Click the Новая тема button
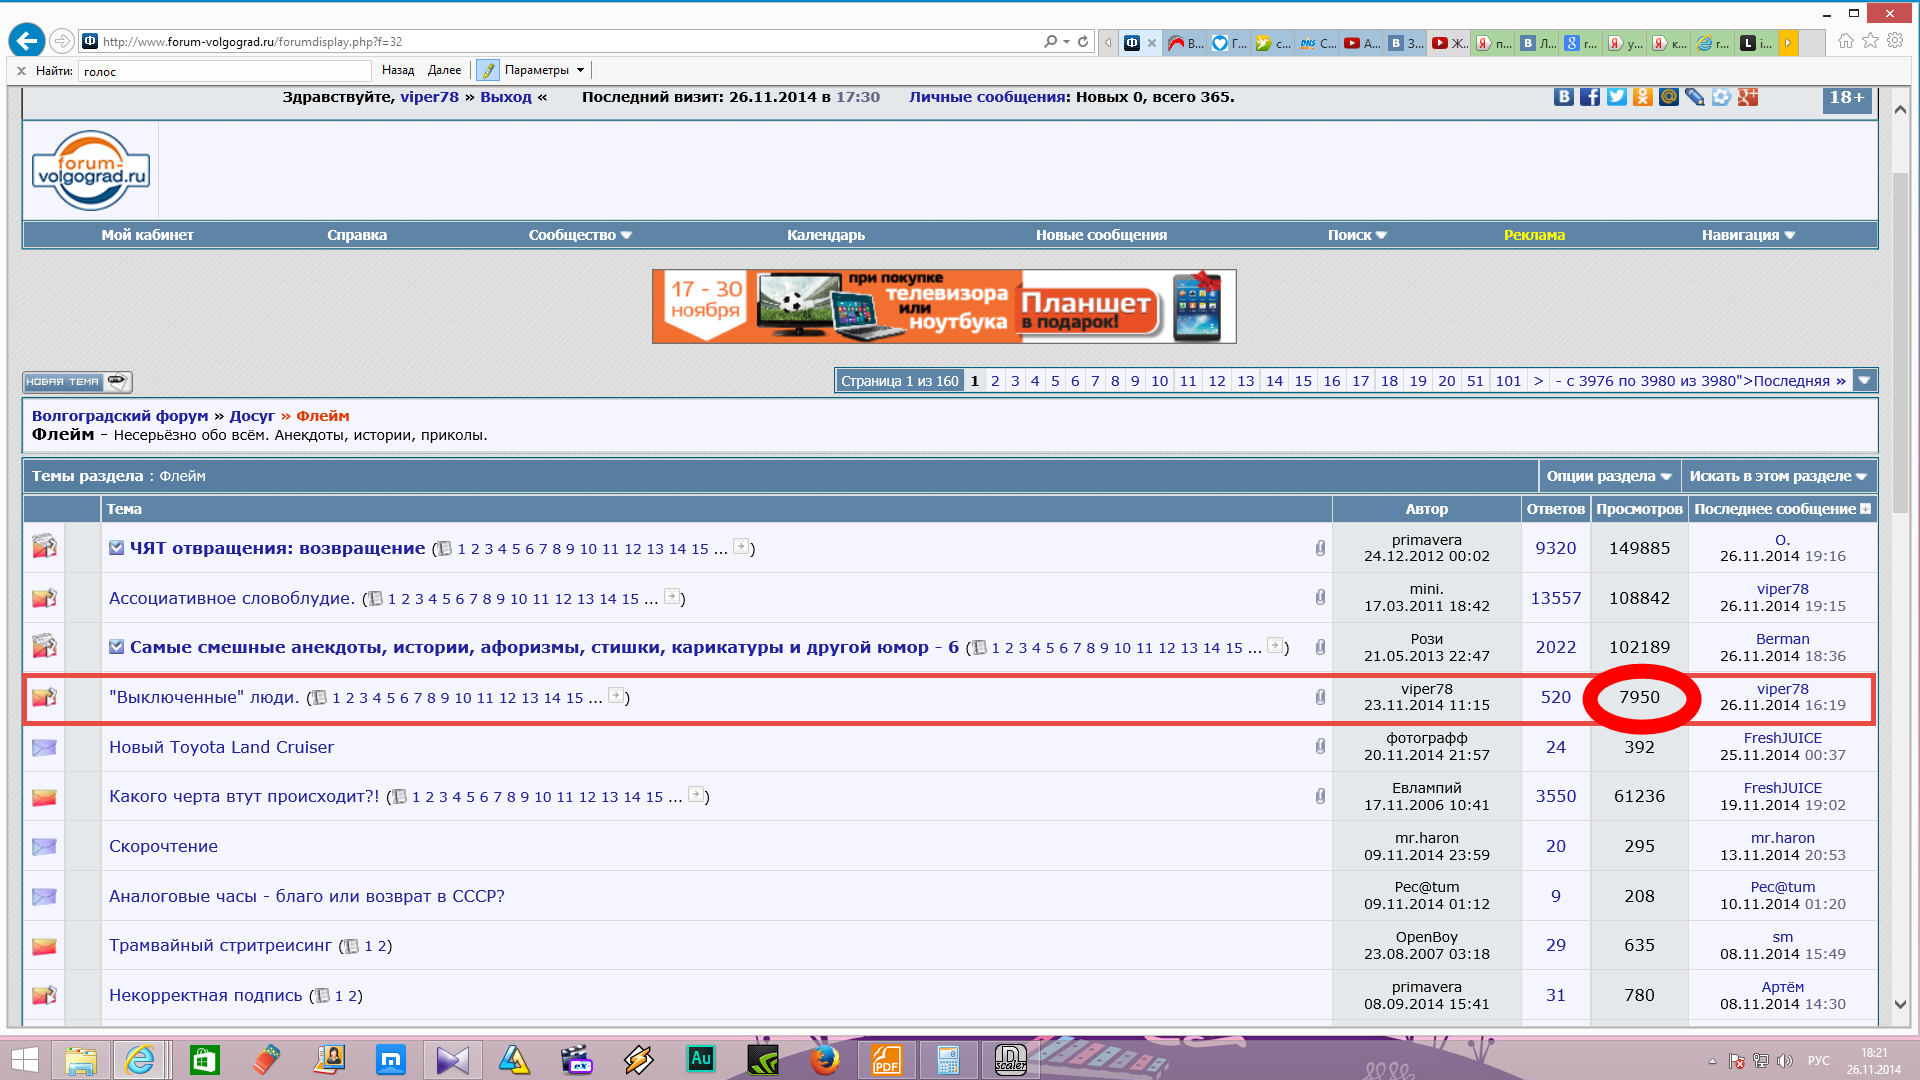 [x=77, y=382]
